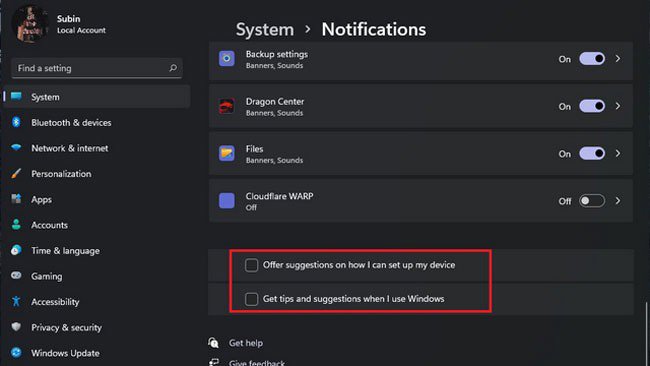Click the Find a setting field

point(97,68)
